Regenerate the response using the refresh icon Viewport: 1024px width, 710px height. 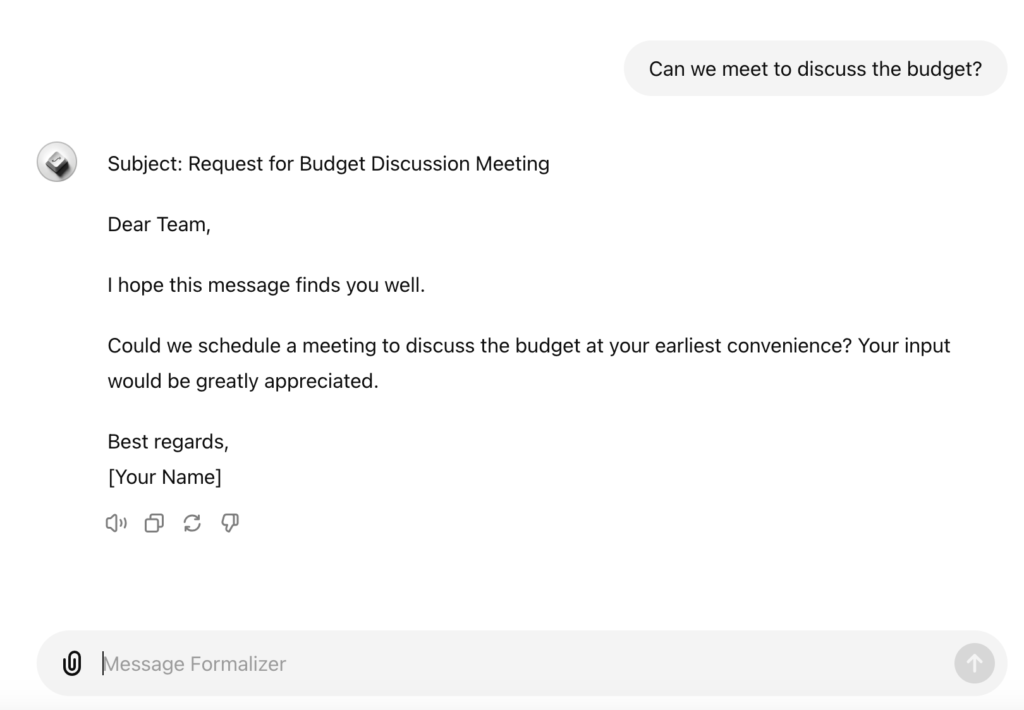coord(192,523)
